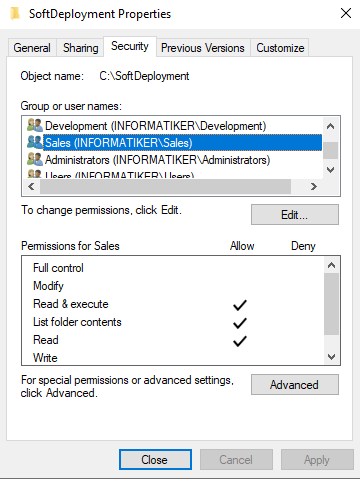Image resolution: width=360 pixels, height=480 pixels.
Task: Select the Development group entry
Action: [x=156, y=126]
